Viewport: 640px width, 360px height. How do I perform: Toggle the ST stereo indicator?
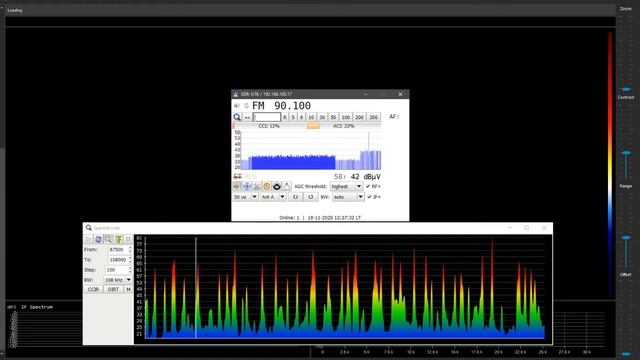pos(238,176)
